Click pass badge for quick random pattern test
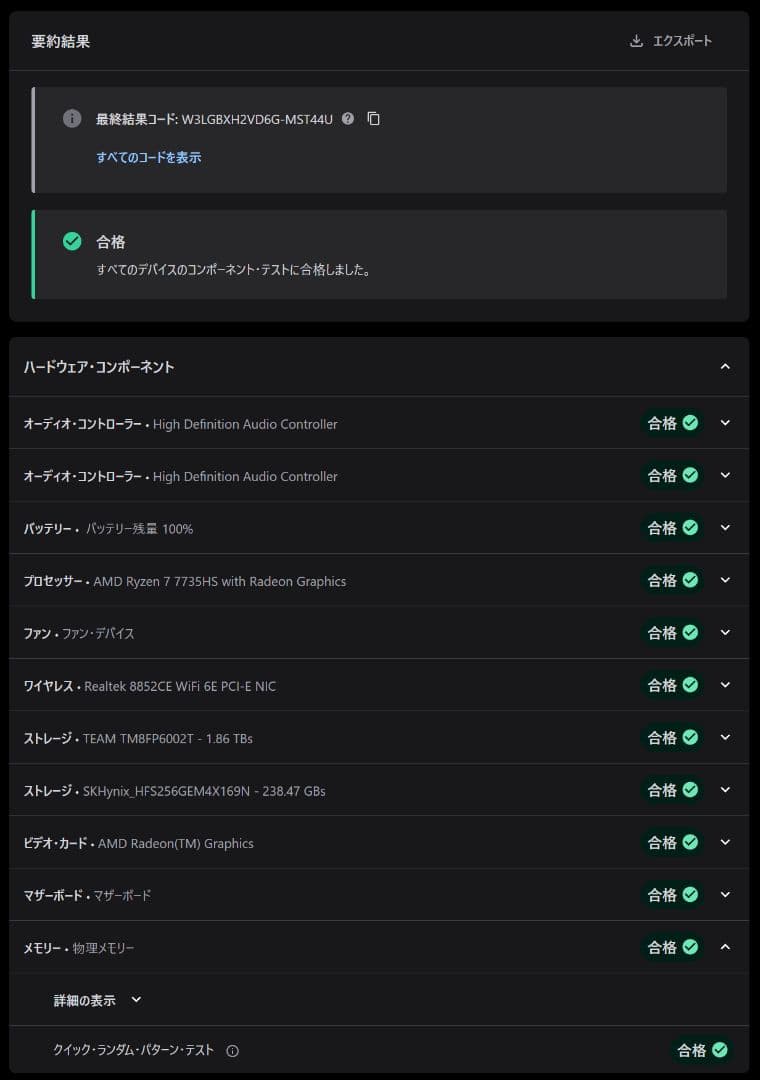760x1080 pixels. 702,1050
